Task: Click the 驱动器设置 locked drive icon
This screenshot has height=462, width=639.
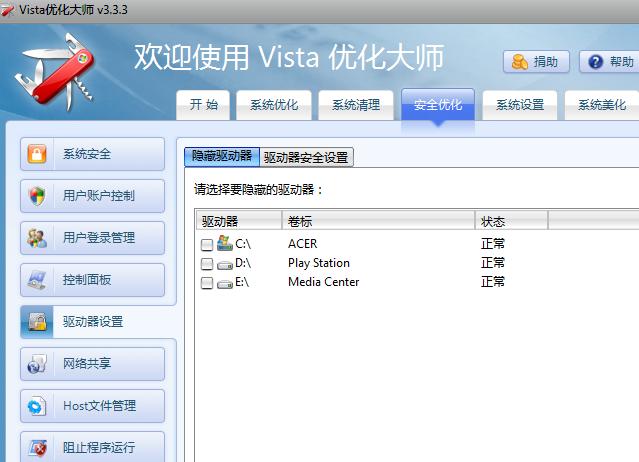Action: (37, 322)
